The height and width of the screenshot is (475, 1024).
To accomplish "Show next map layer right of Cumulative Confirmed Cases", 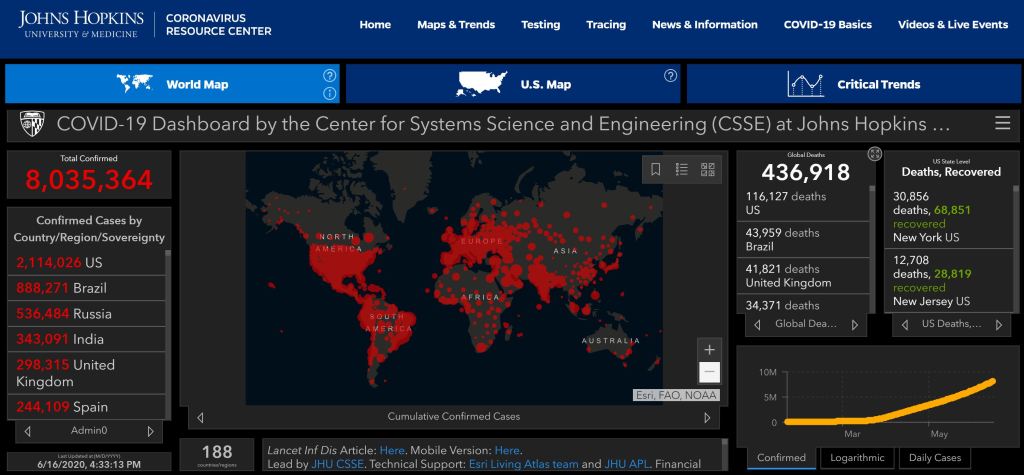I will click(707, 418).
